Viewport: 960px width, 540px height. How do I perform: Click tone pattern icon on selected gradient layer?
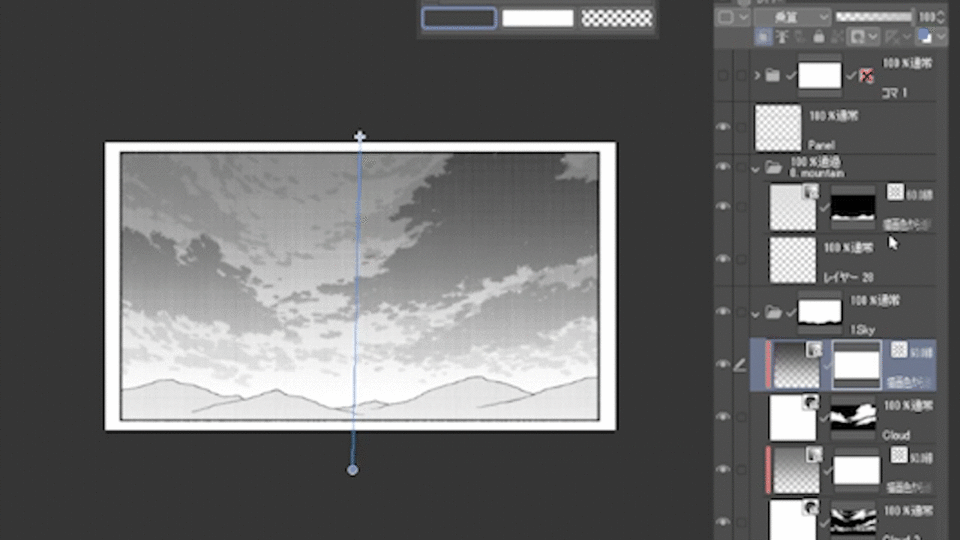tap(899, 350)
